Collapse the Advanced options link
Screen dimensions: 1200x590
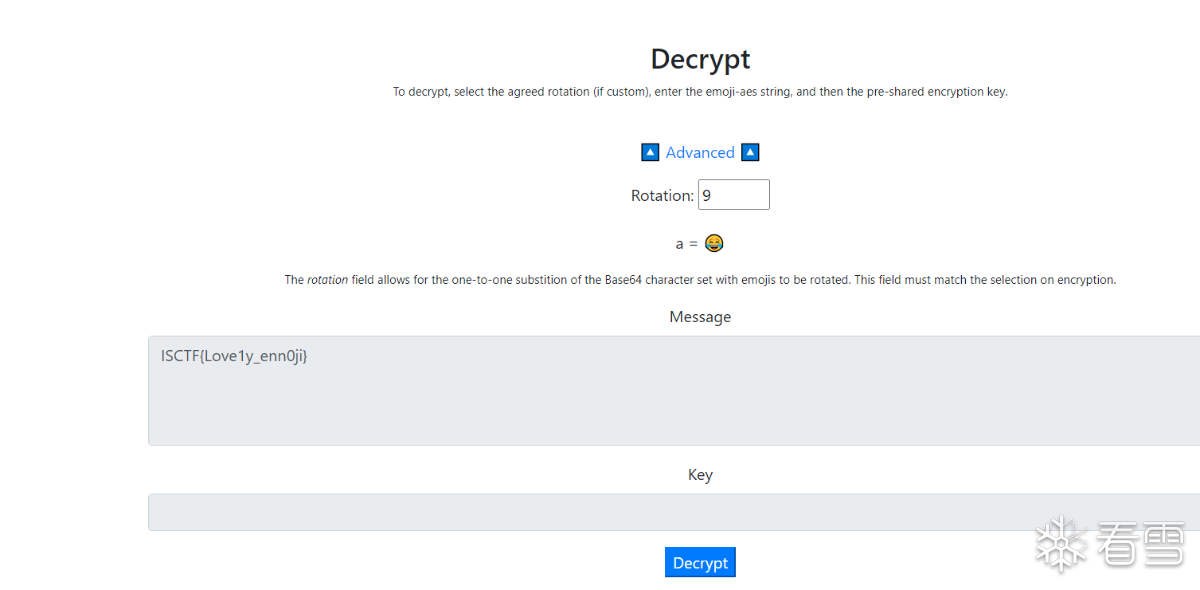click(x=700, y=153)
